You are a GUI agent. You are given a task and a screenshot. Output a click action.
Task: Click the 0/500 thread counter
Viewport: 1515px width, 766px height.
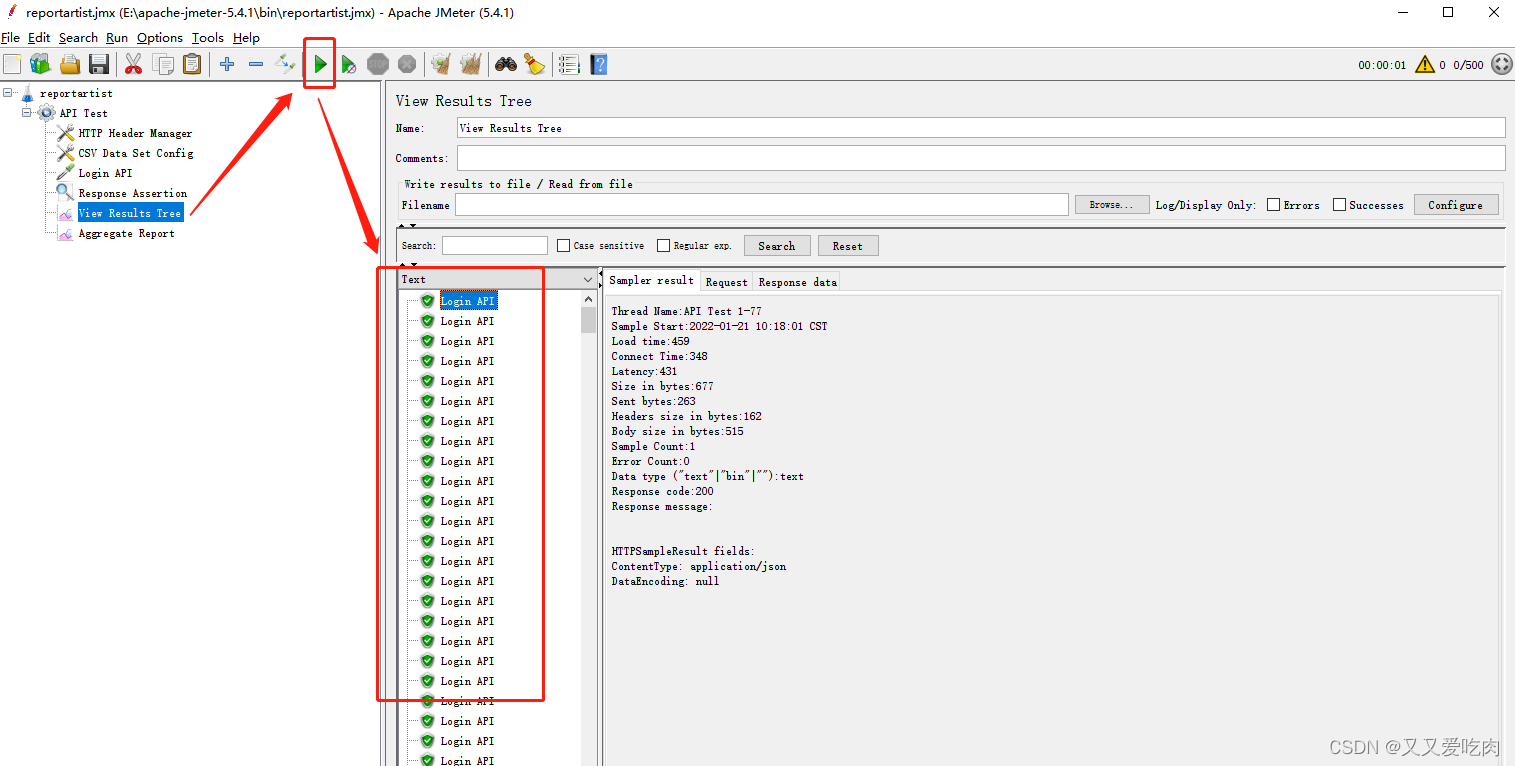point(1468,65)
